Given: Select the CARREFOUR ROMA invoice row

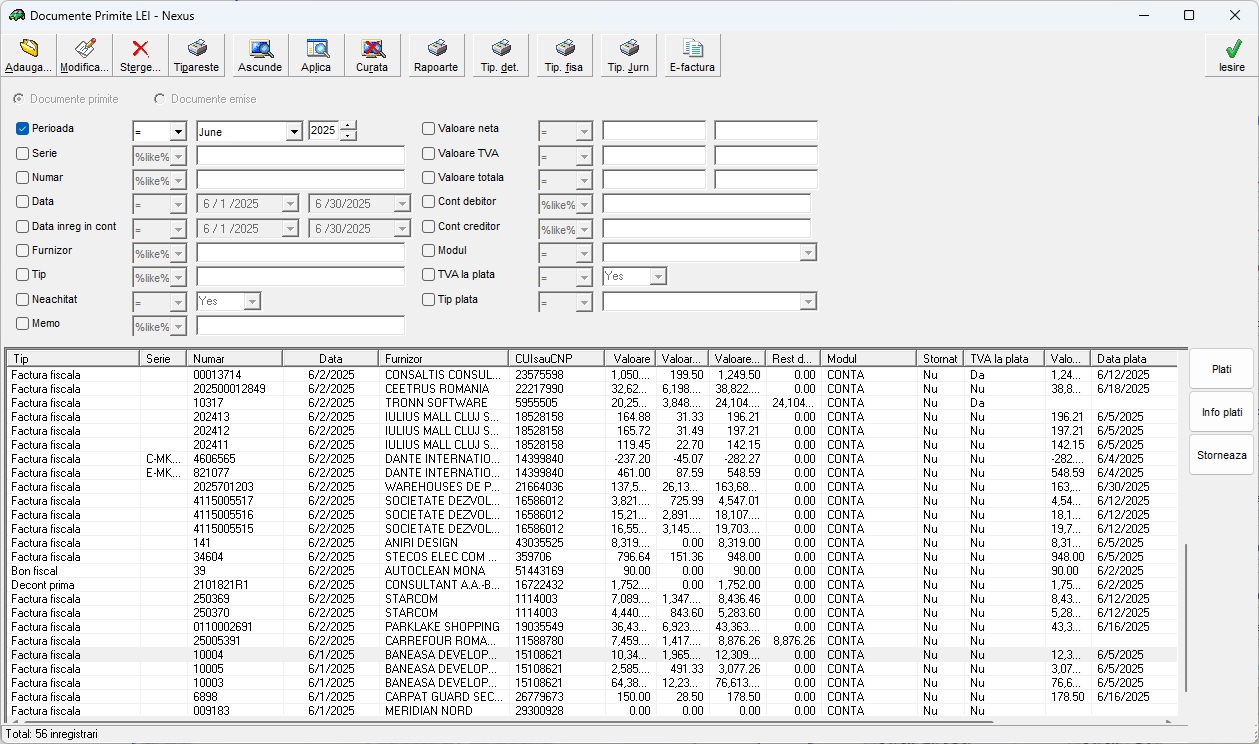Looking at the screenshot, I should click(x=440, y=641).
